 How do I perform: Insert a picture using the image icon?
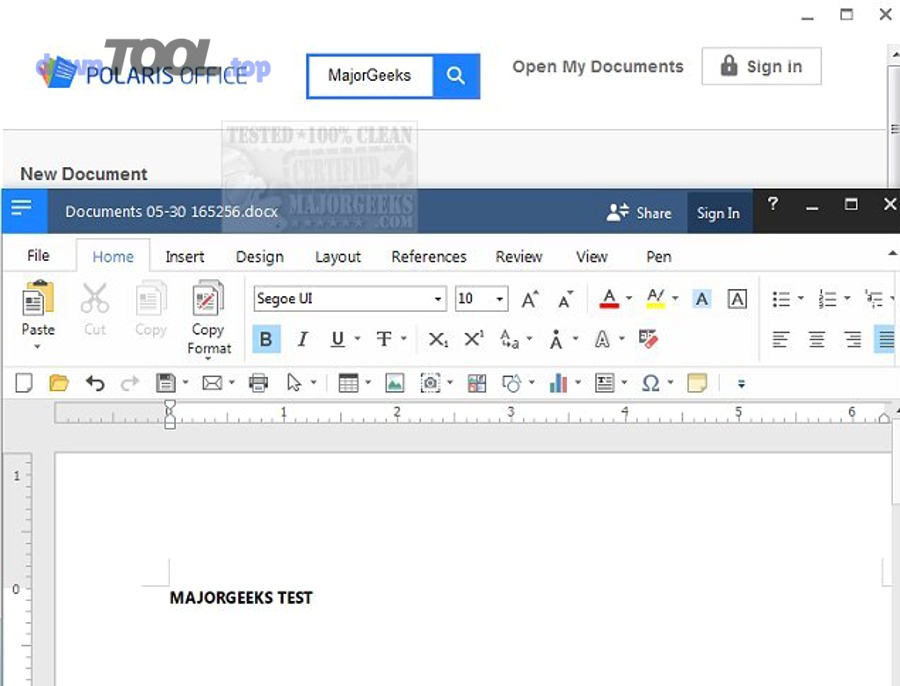[395, 383]
